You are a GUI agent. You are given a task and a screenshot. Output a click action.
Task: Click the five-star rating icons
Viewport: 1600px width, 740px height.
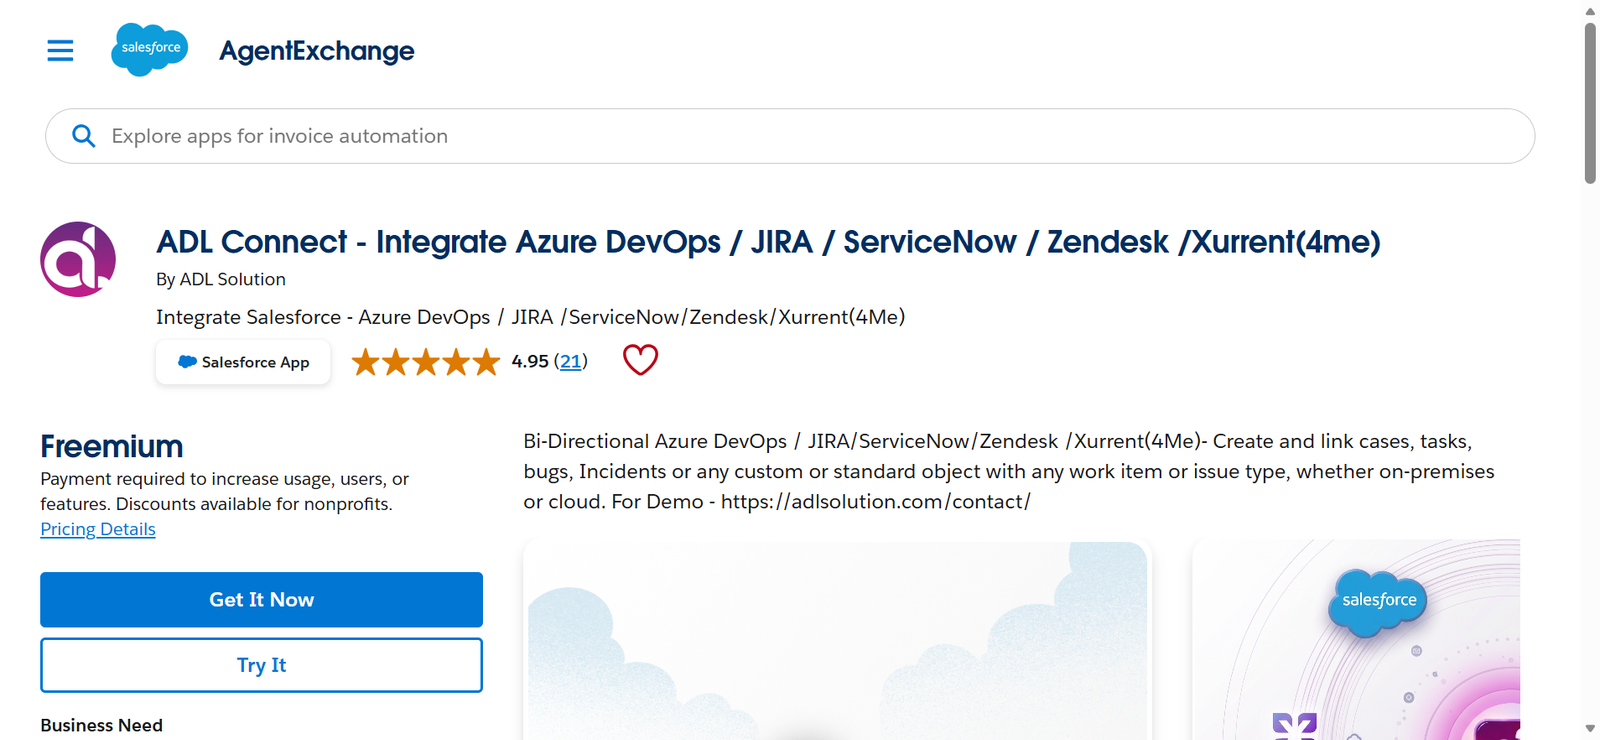[x=426, y=362]
